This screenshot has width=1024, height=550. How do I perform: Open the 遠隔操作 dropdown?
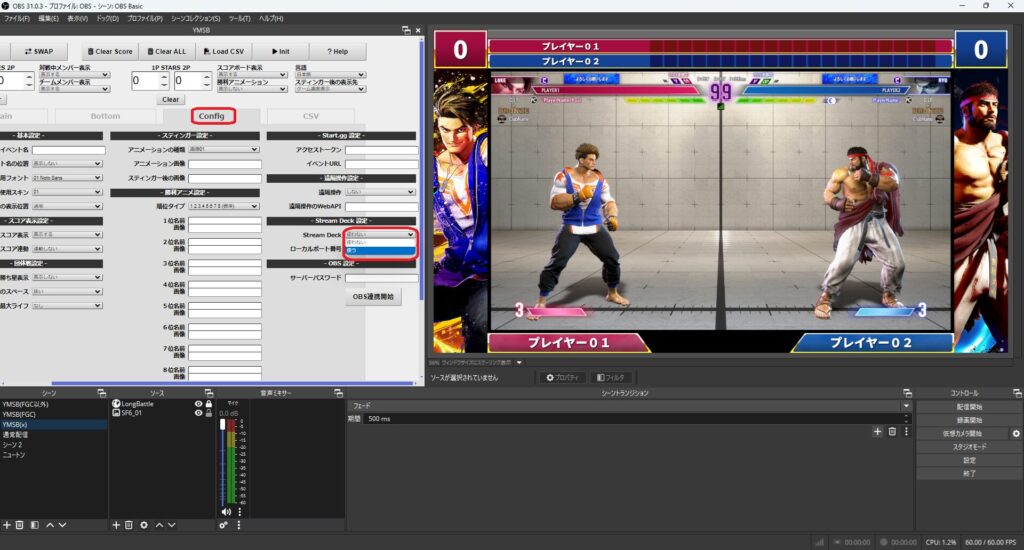tap(380, 192)
